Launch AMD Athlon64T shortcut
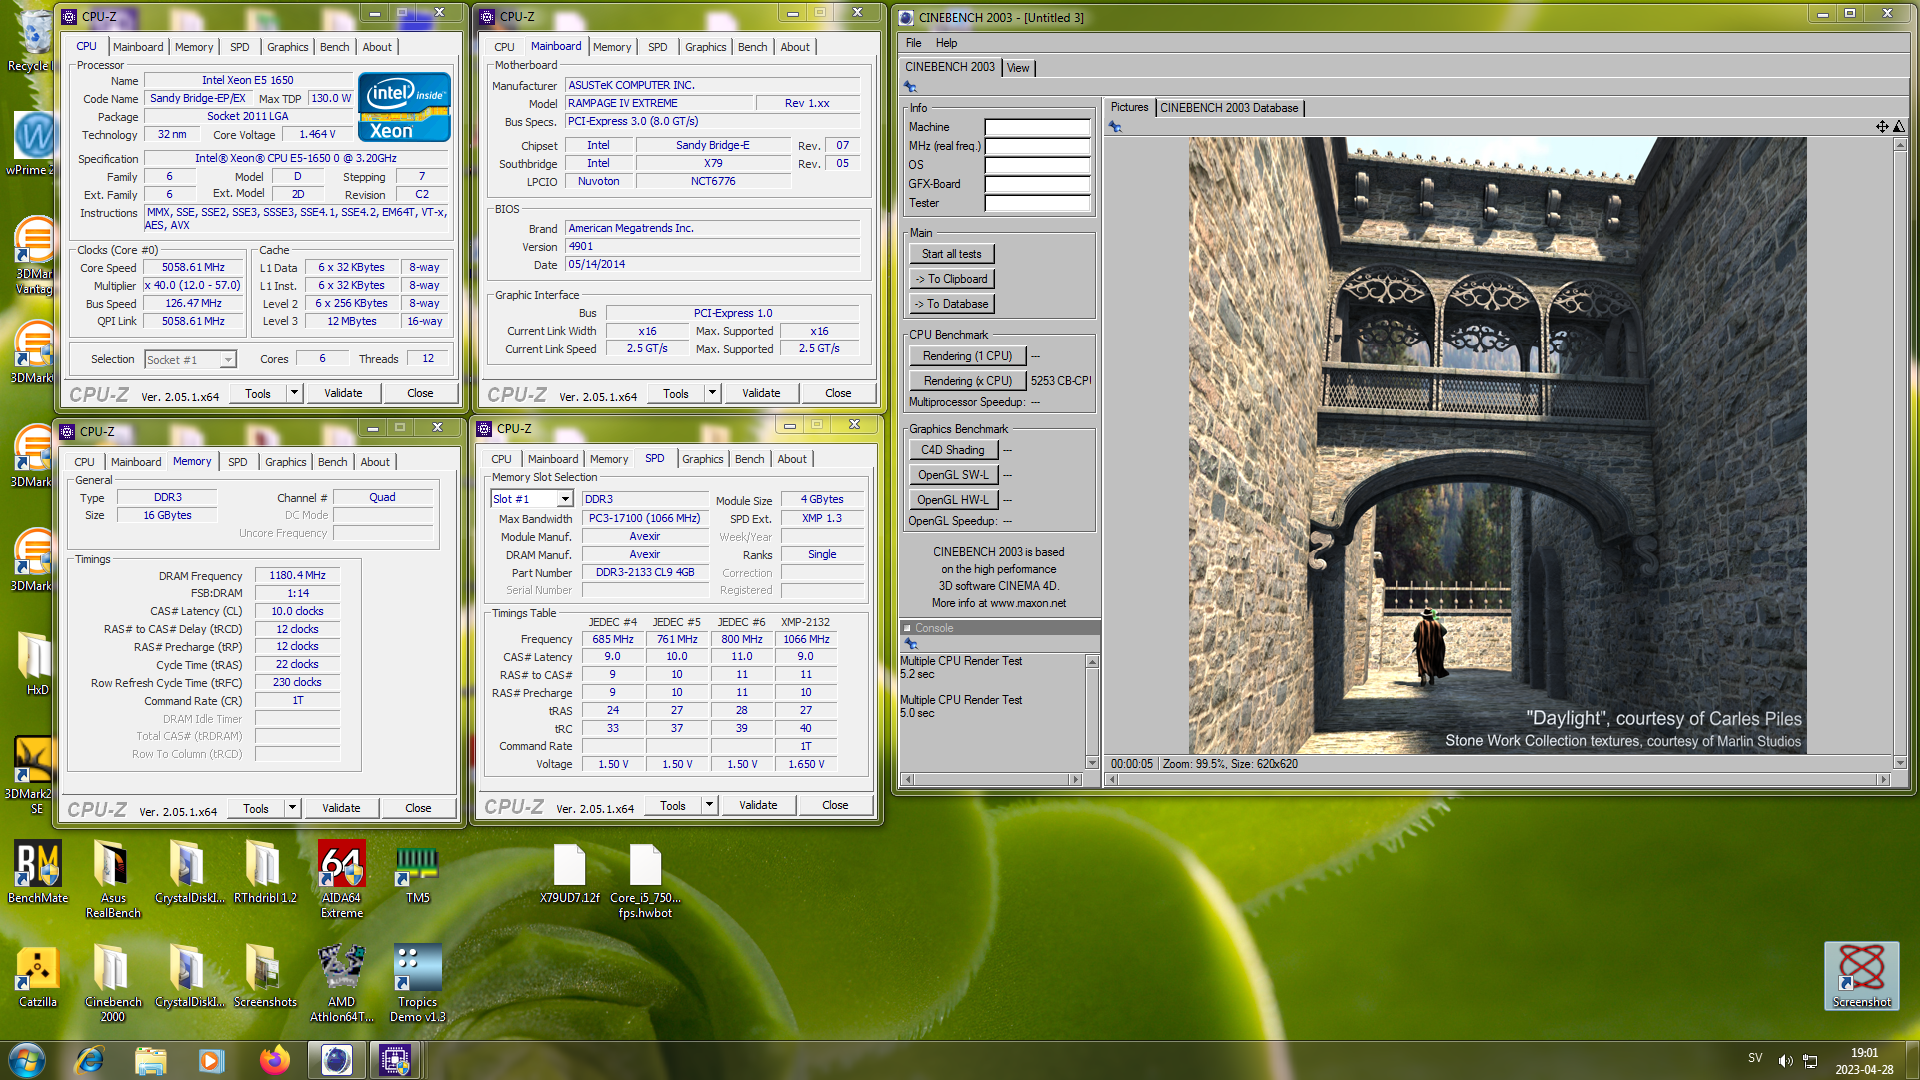This screenshot has height=1080, width=1920. pyautogui.click(x=341, y=982)
